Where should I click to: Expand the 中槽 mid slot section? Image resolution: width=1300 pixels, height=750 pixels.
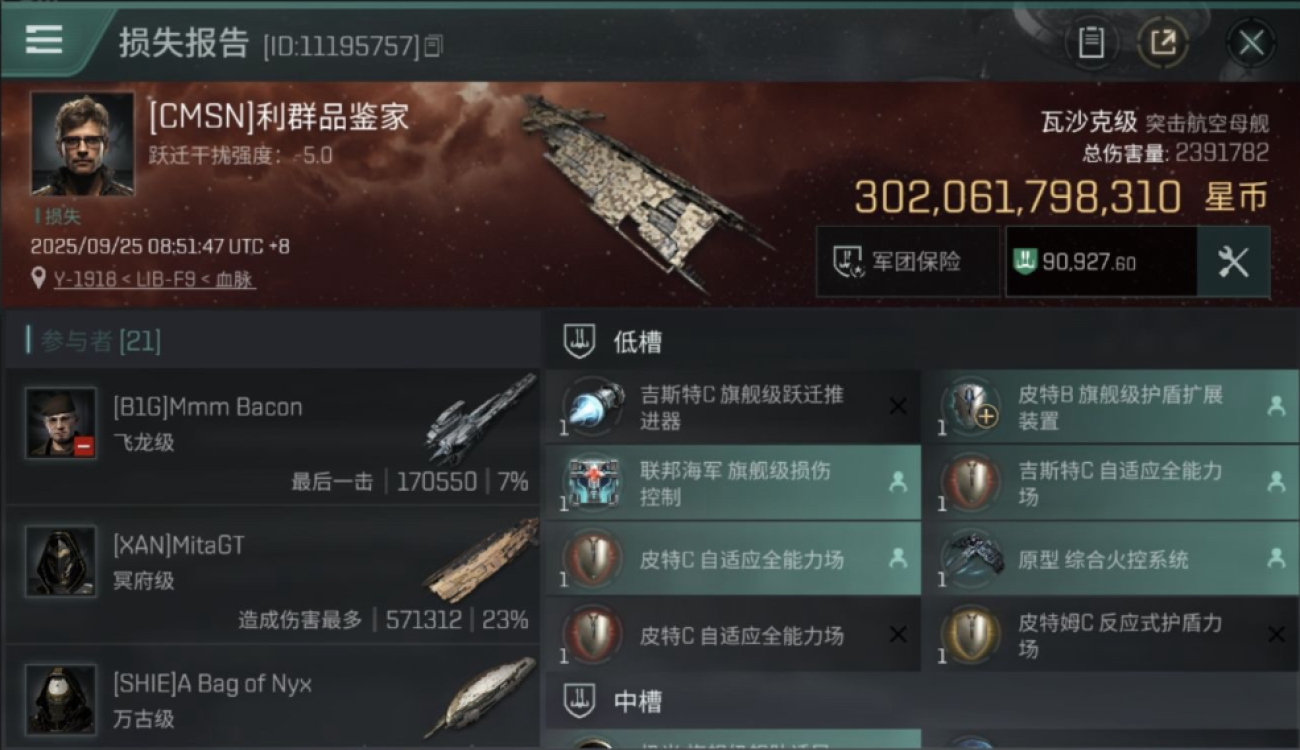pyautogui.click(x=920, y=701)
